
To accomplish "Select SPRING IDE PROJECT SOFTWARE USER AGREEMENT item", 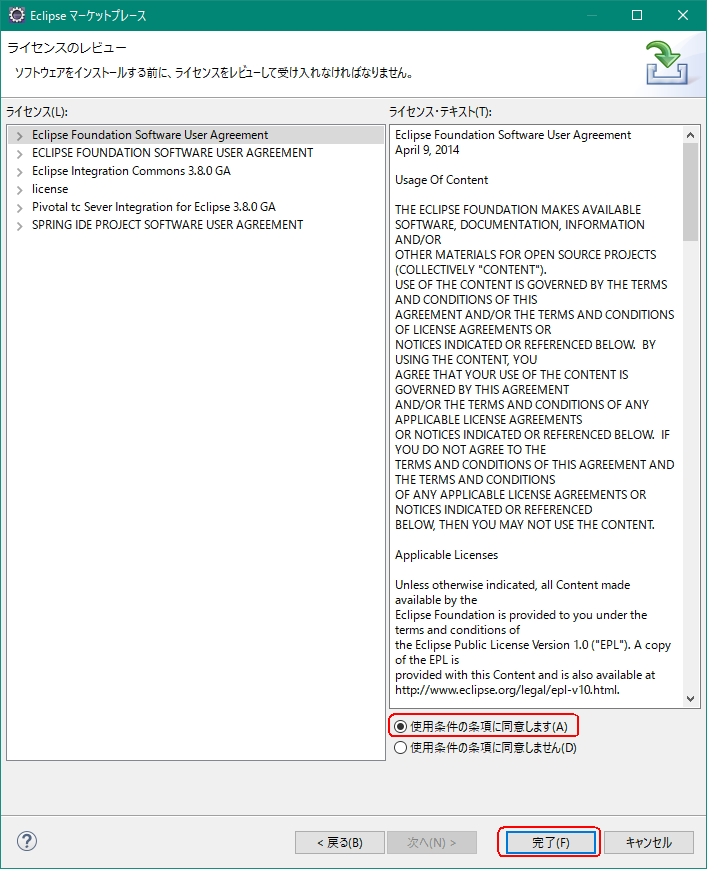I will point(167,224).
